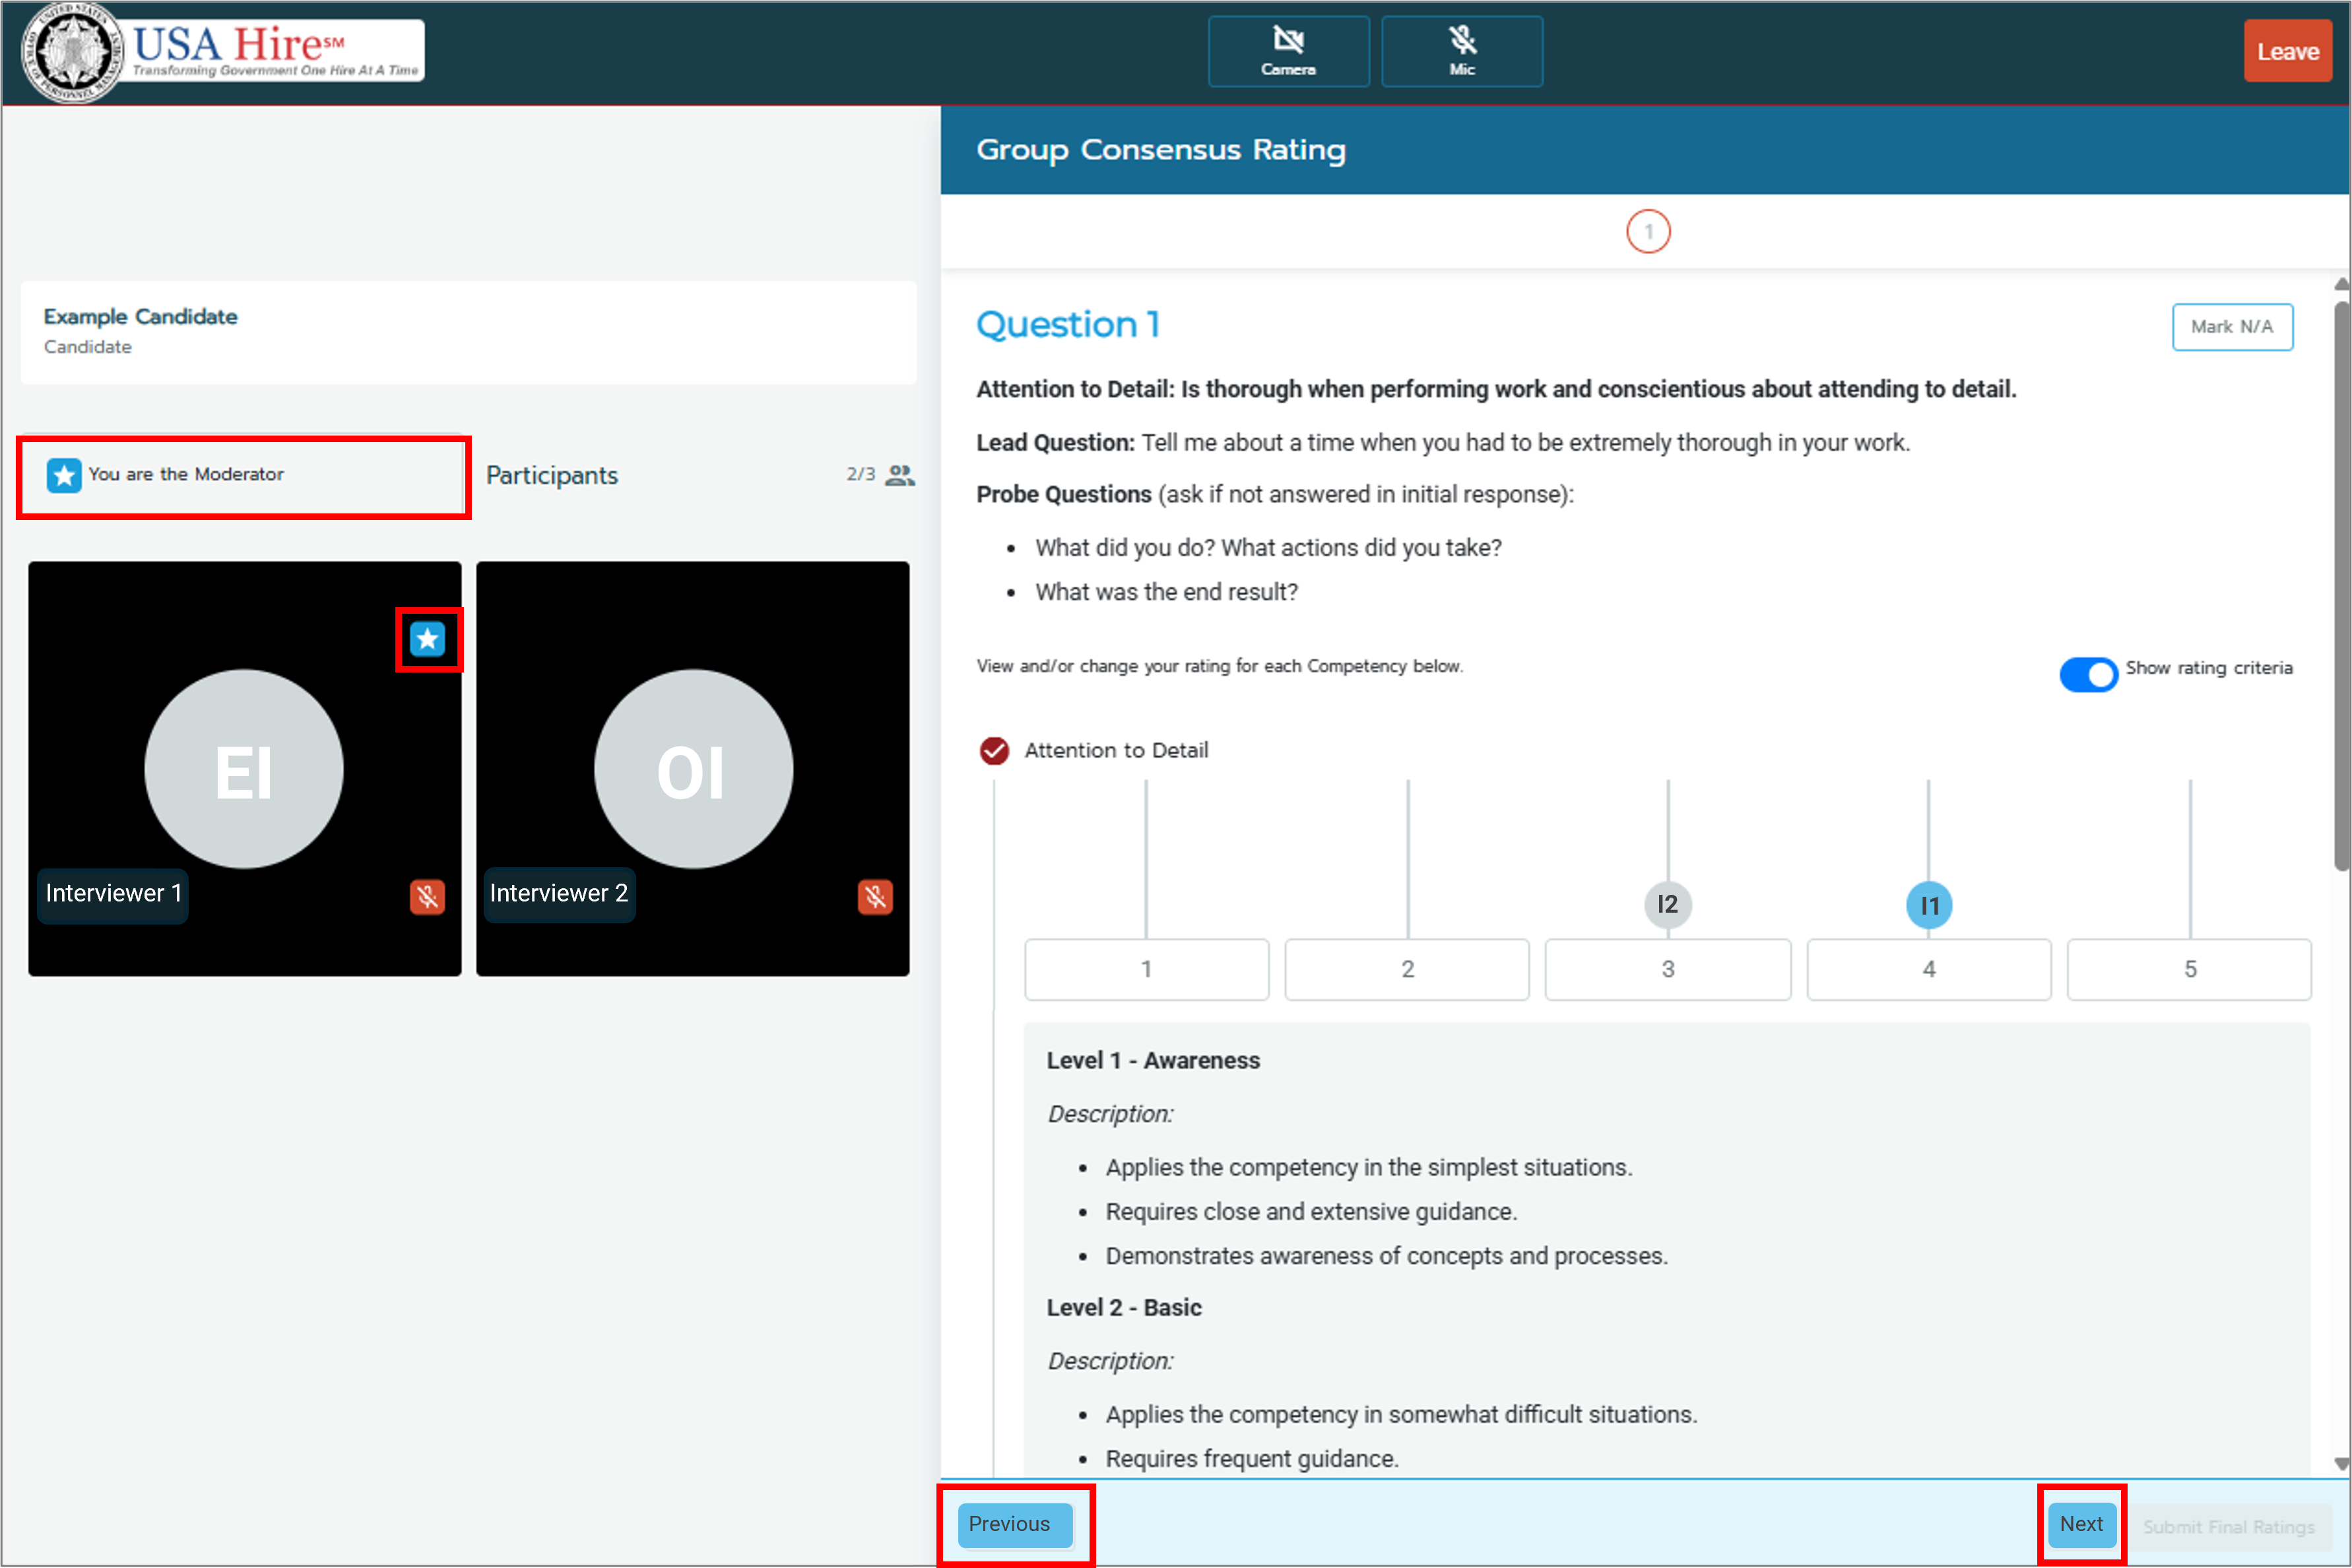The height and width of the screenshot is (1568, 2352).
Task: Click Submit Final Ratings button
Action: point(2229,1527)
